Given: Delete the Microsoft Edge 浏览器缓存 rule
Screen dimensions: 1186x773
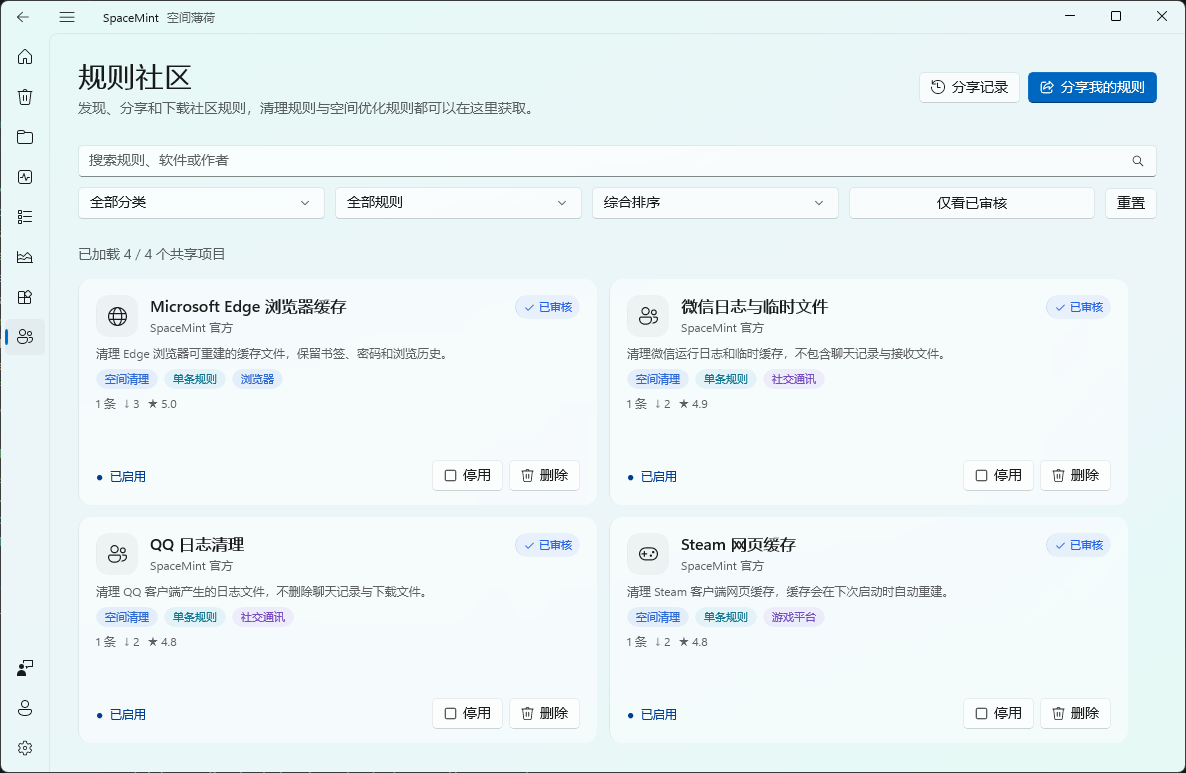Looking at the screenshot, I should (x=545, y=476).
